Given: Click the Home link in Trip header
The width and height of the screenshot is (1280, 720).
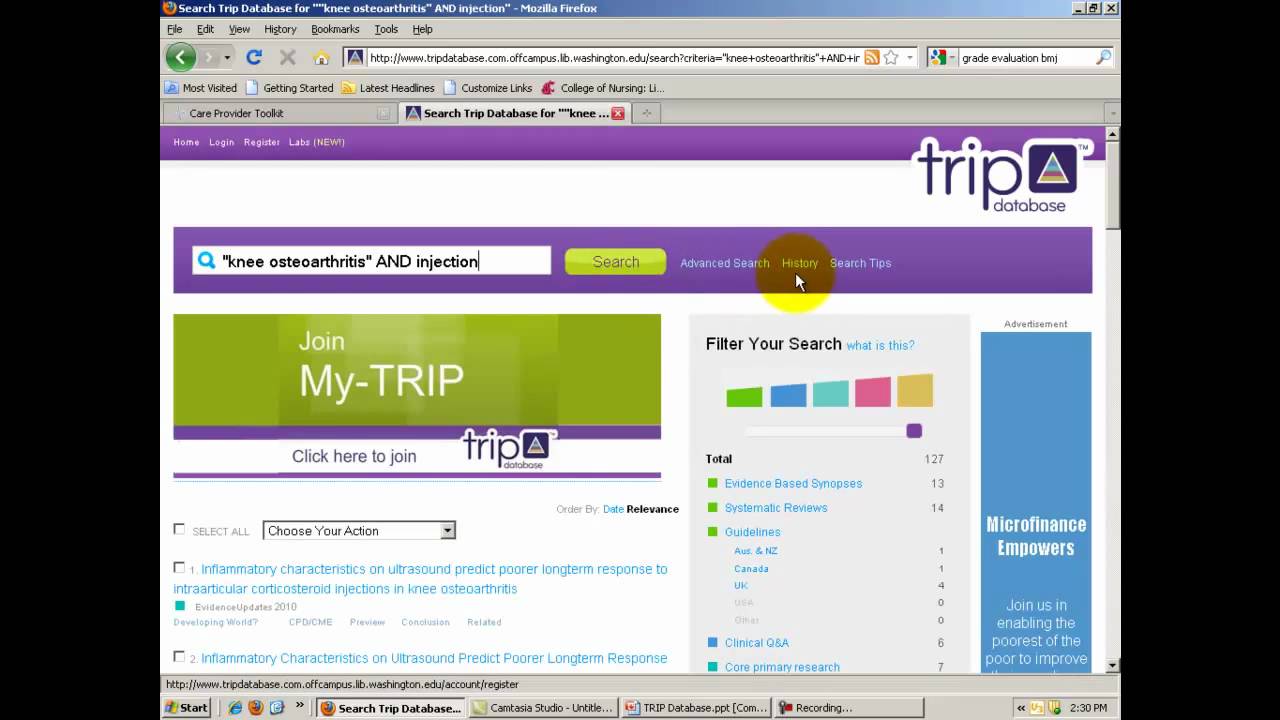Looking at the screenshot, I should [x=186, y=142].
